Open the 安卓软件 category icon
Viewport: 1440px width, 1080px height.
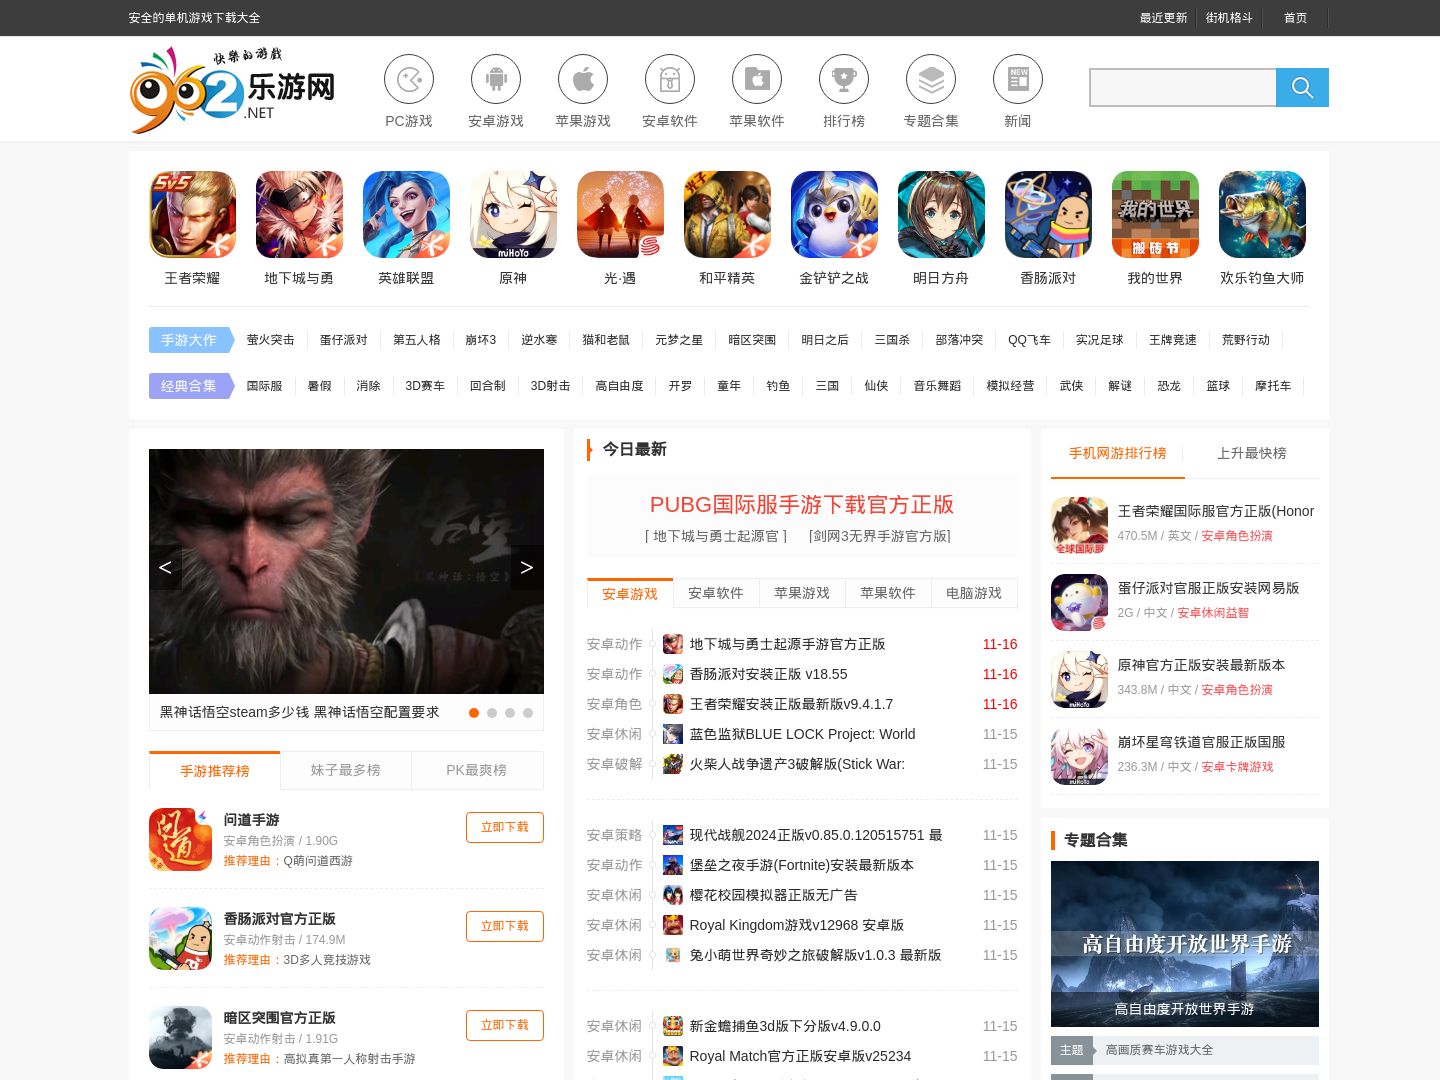[x=670, y=80]
